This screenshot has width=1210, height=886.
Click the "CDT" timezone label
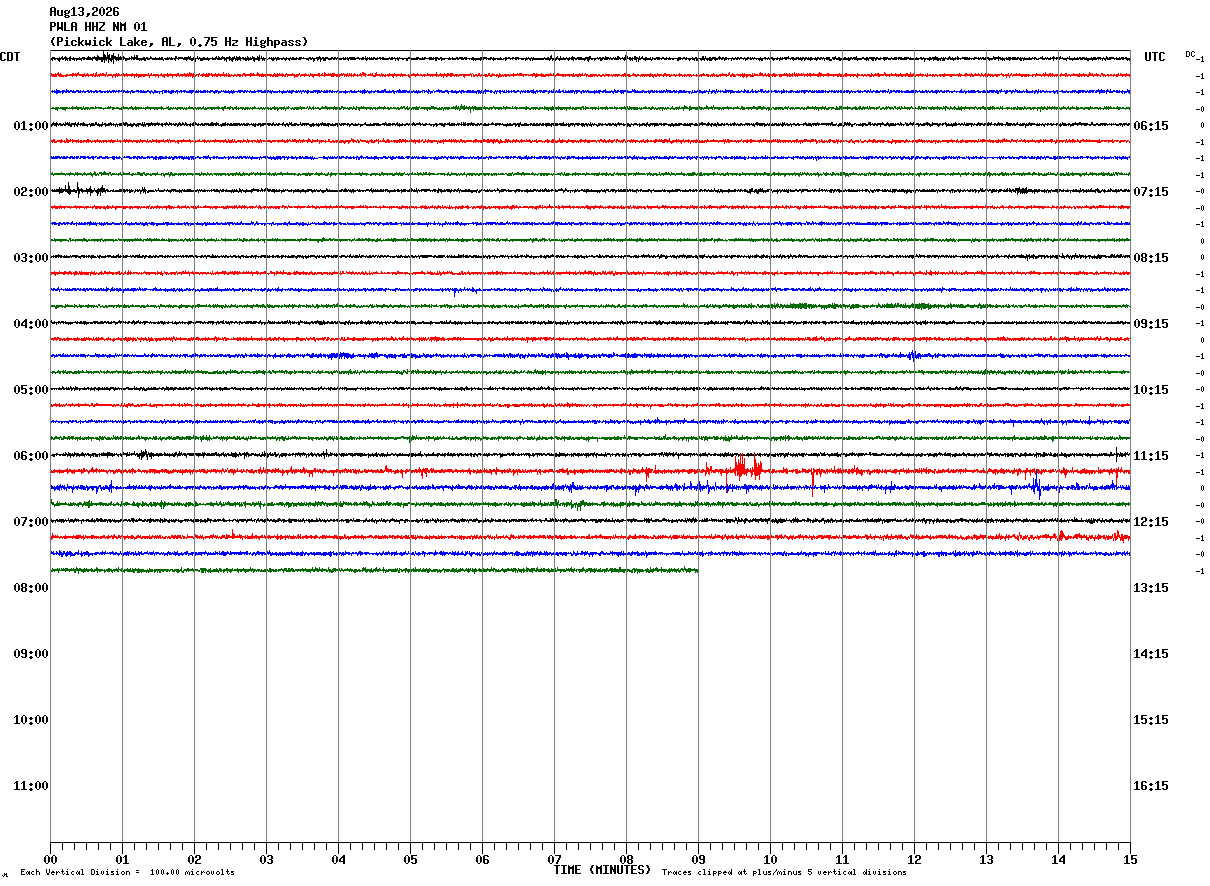(x=10, y=57)
